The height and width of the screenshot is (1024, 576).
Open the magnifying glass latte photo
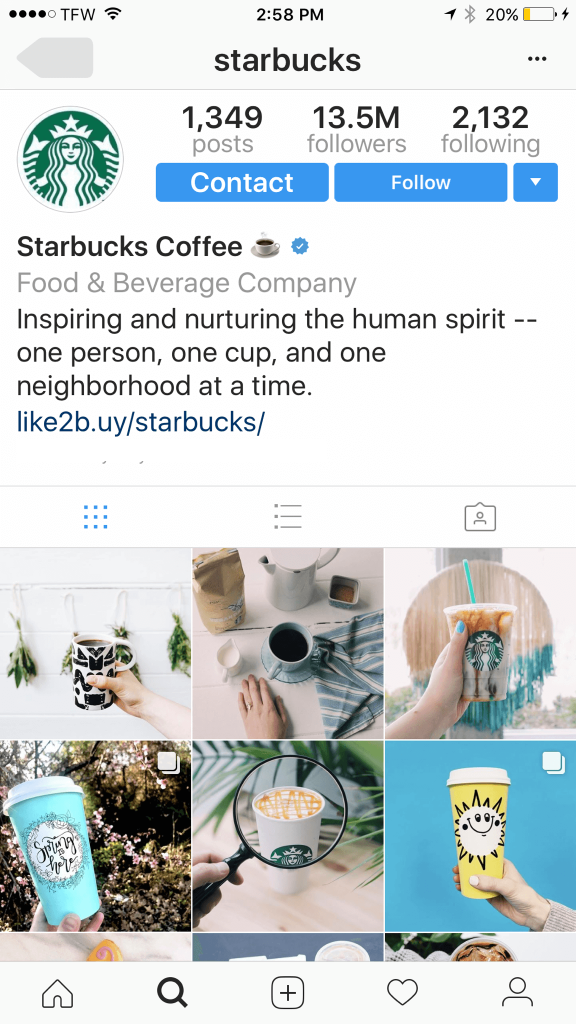[x=287, y=836]
